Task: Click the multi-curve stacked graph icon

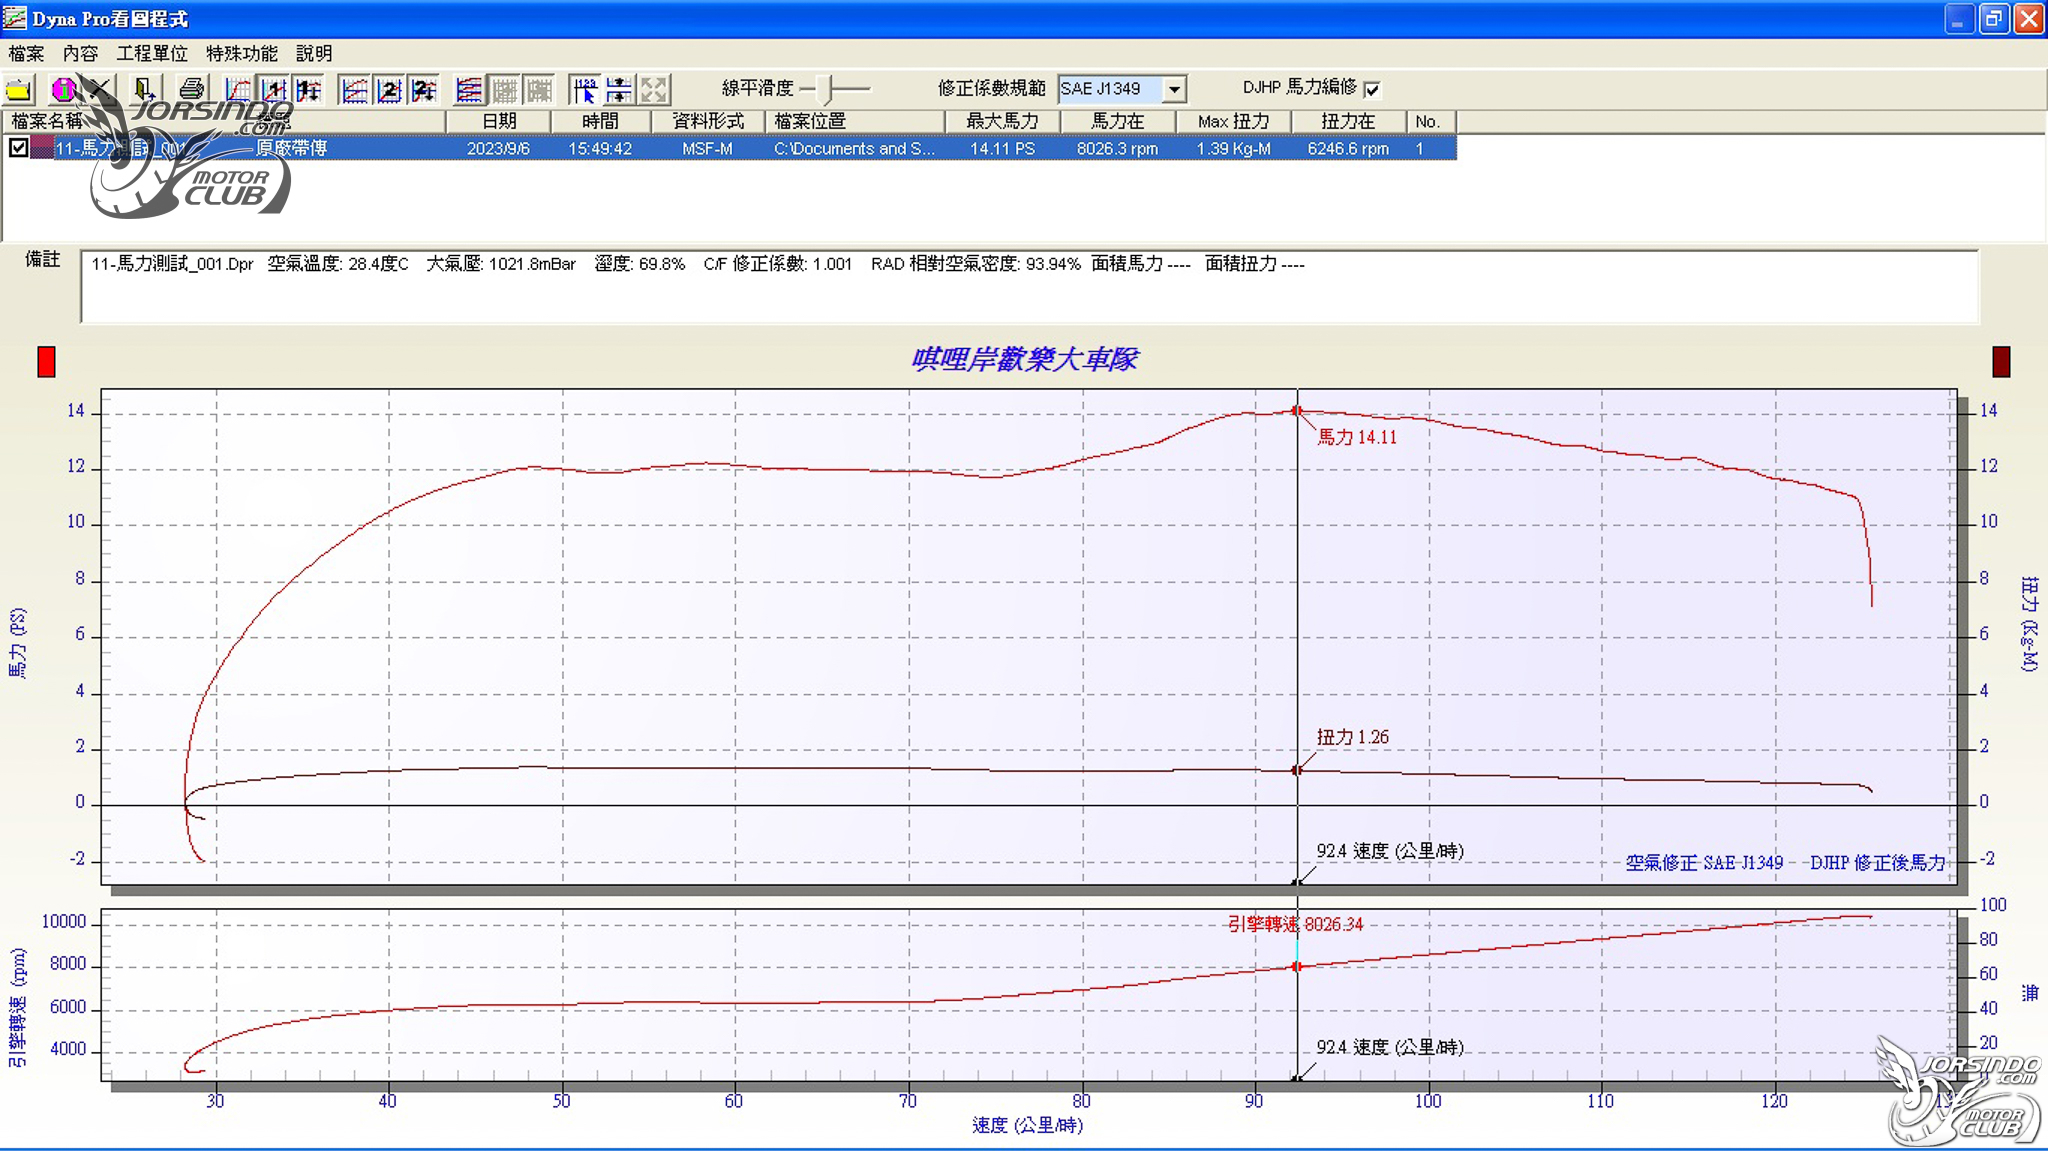Action: [x=469, y=90]
